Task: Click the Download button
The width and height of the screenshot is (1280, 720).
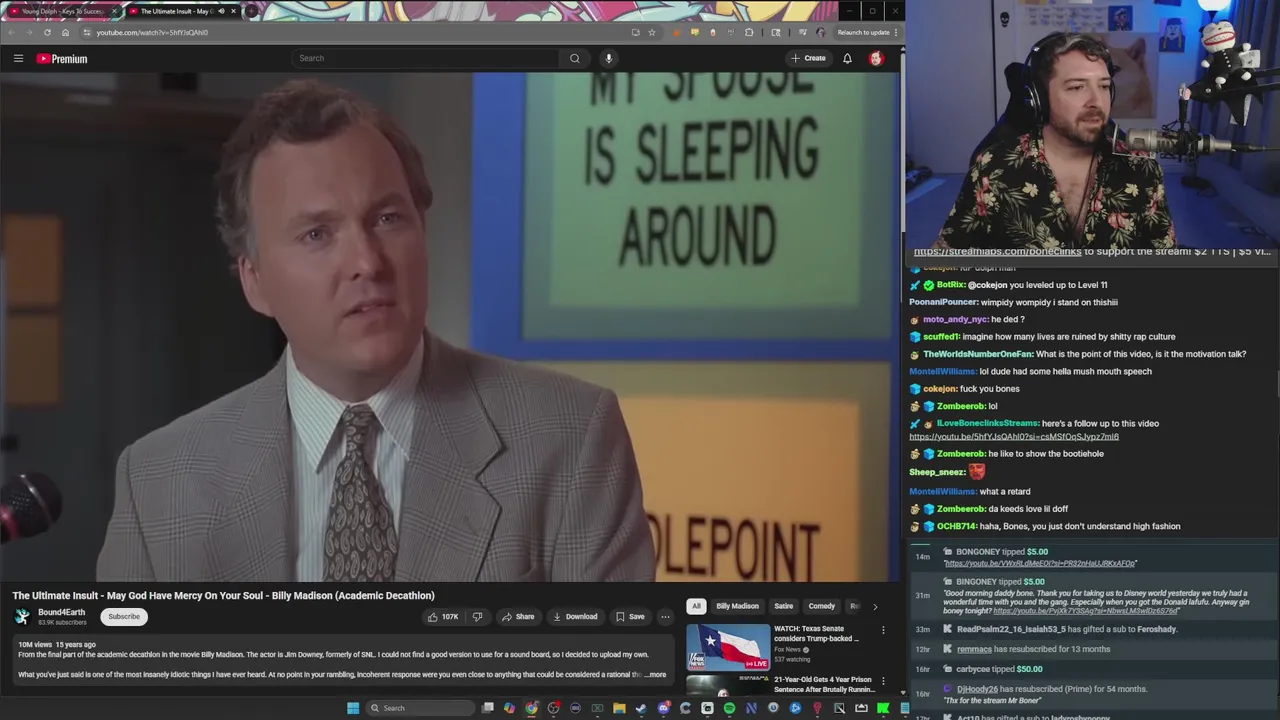Action: (x=575, y=616)
